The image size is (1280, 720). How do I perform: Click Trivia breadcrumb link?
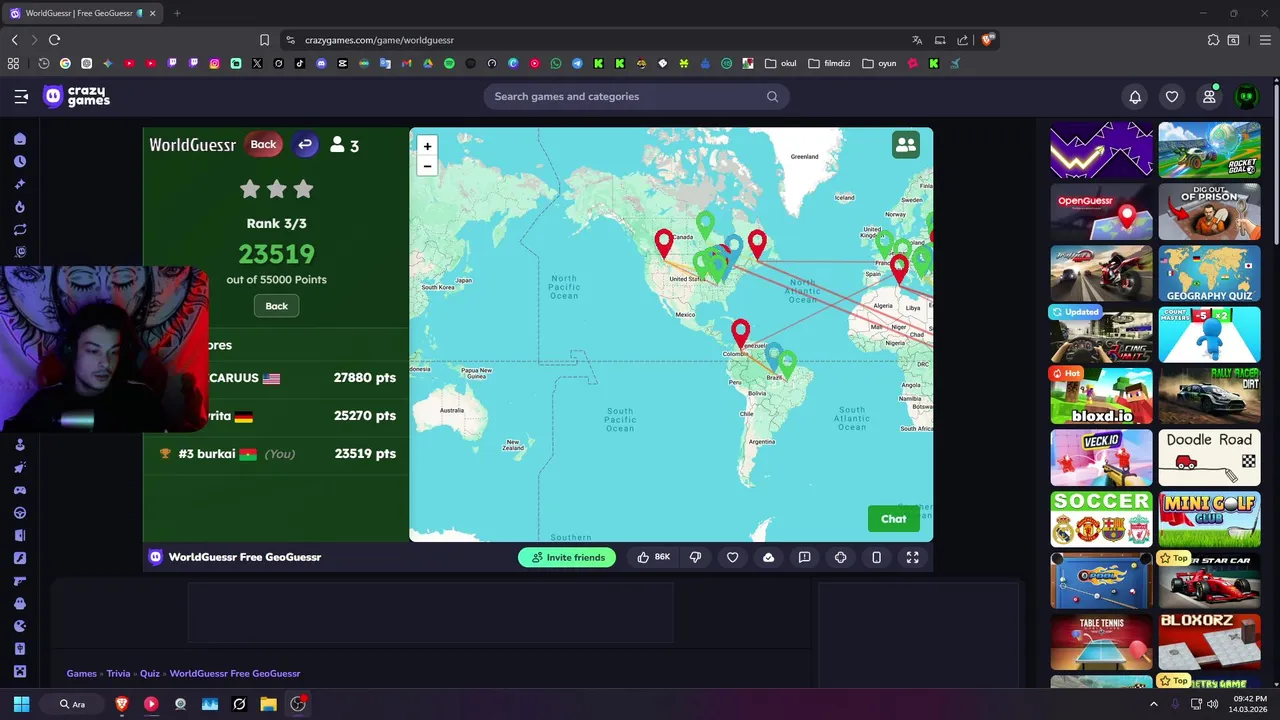[118, 674]
